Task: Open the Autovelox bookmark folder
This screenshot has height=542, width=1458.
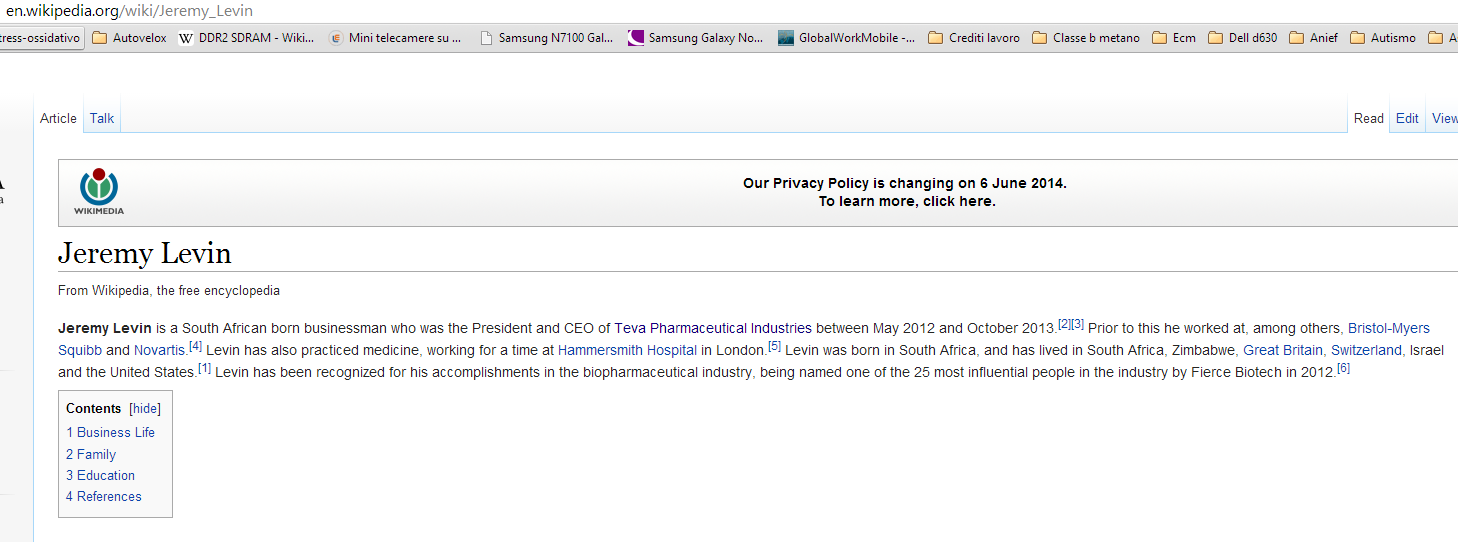Action: coord(129,38)
